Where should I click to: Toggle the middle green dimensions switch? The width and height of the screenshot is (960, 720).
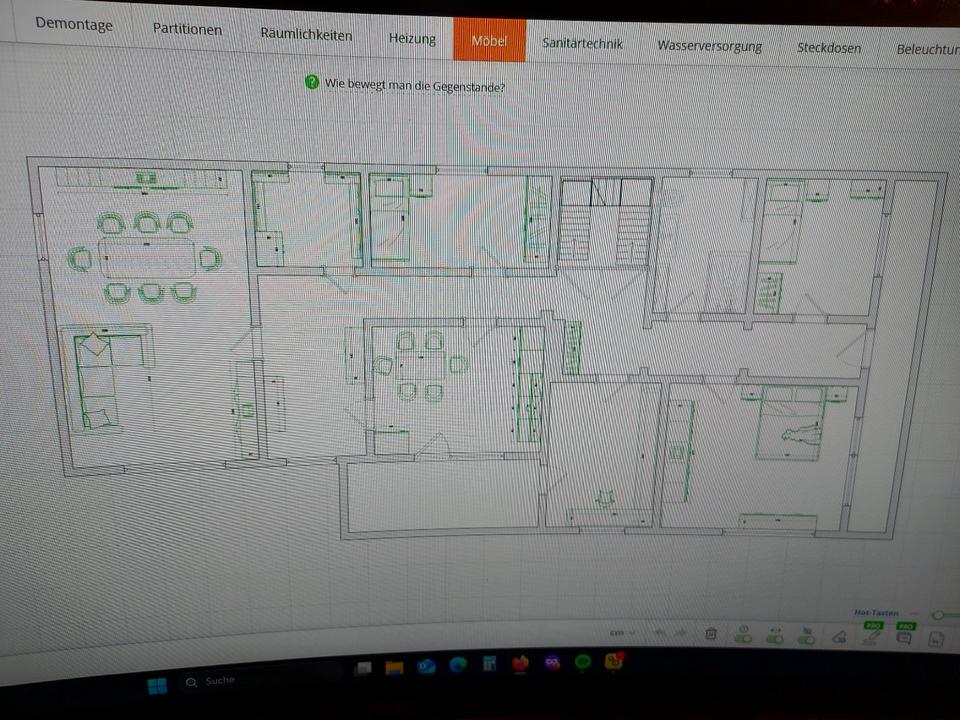point(774,636)
